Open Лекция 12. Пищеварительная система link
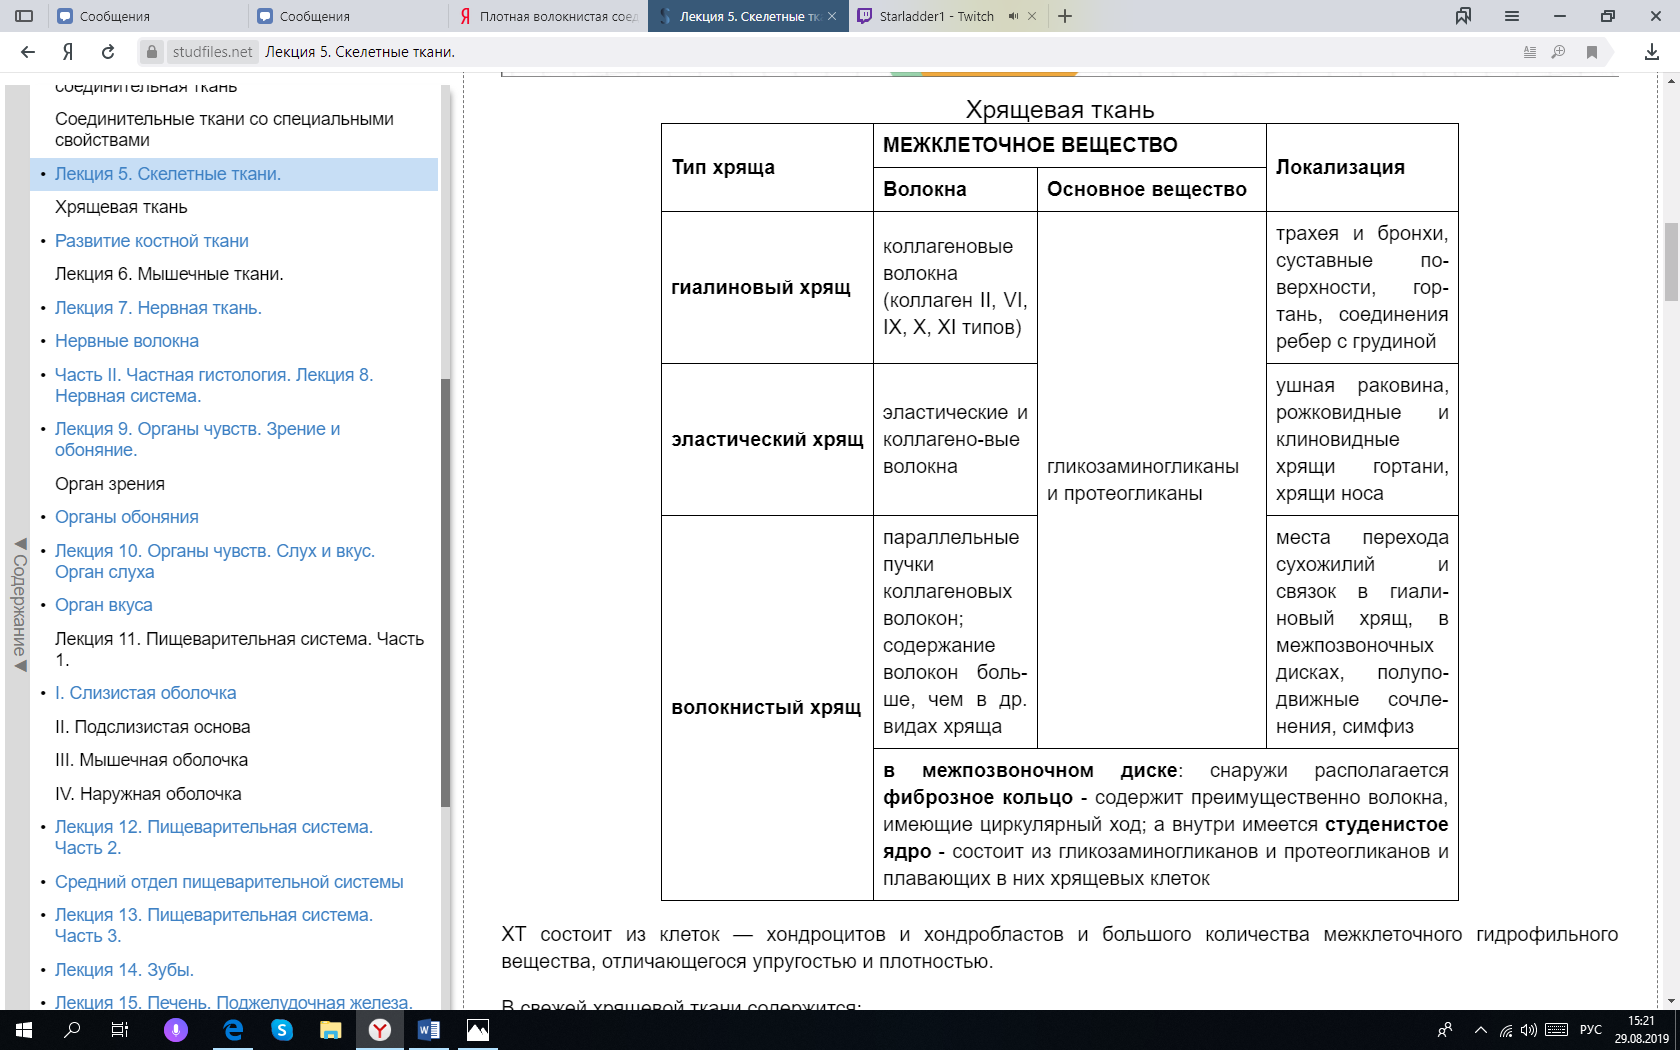 pyautogui.click(x=214, y=837)
